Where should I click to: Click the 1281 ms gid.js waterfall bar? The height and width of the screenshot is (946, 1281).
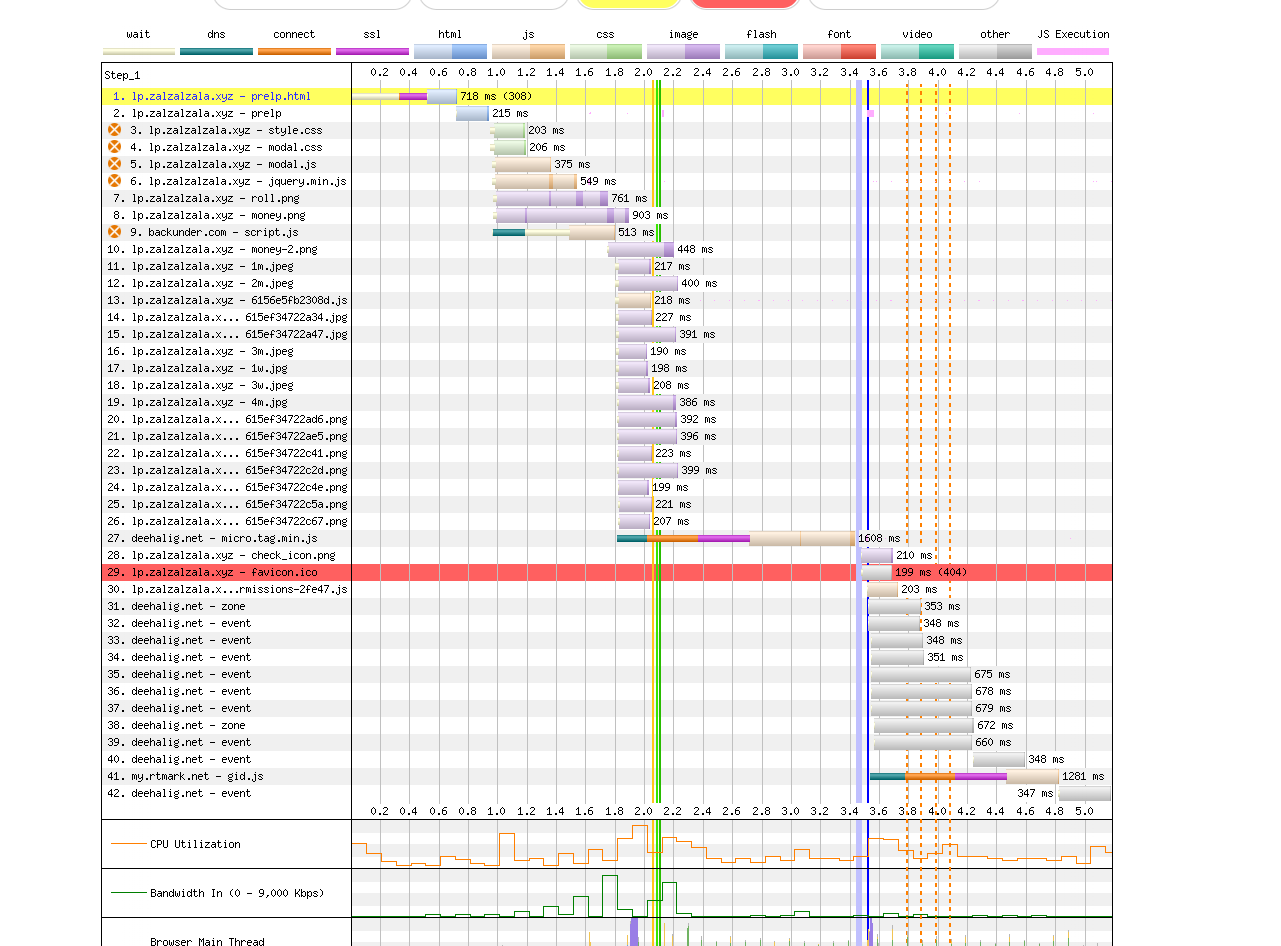[964, 777]
